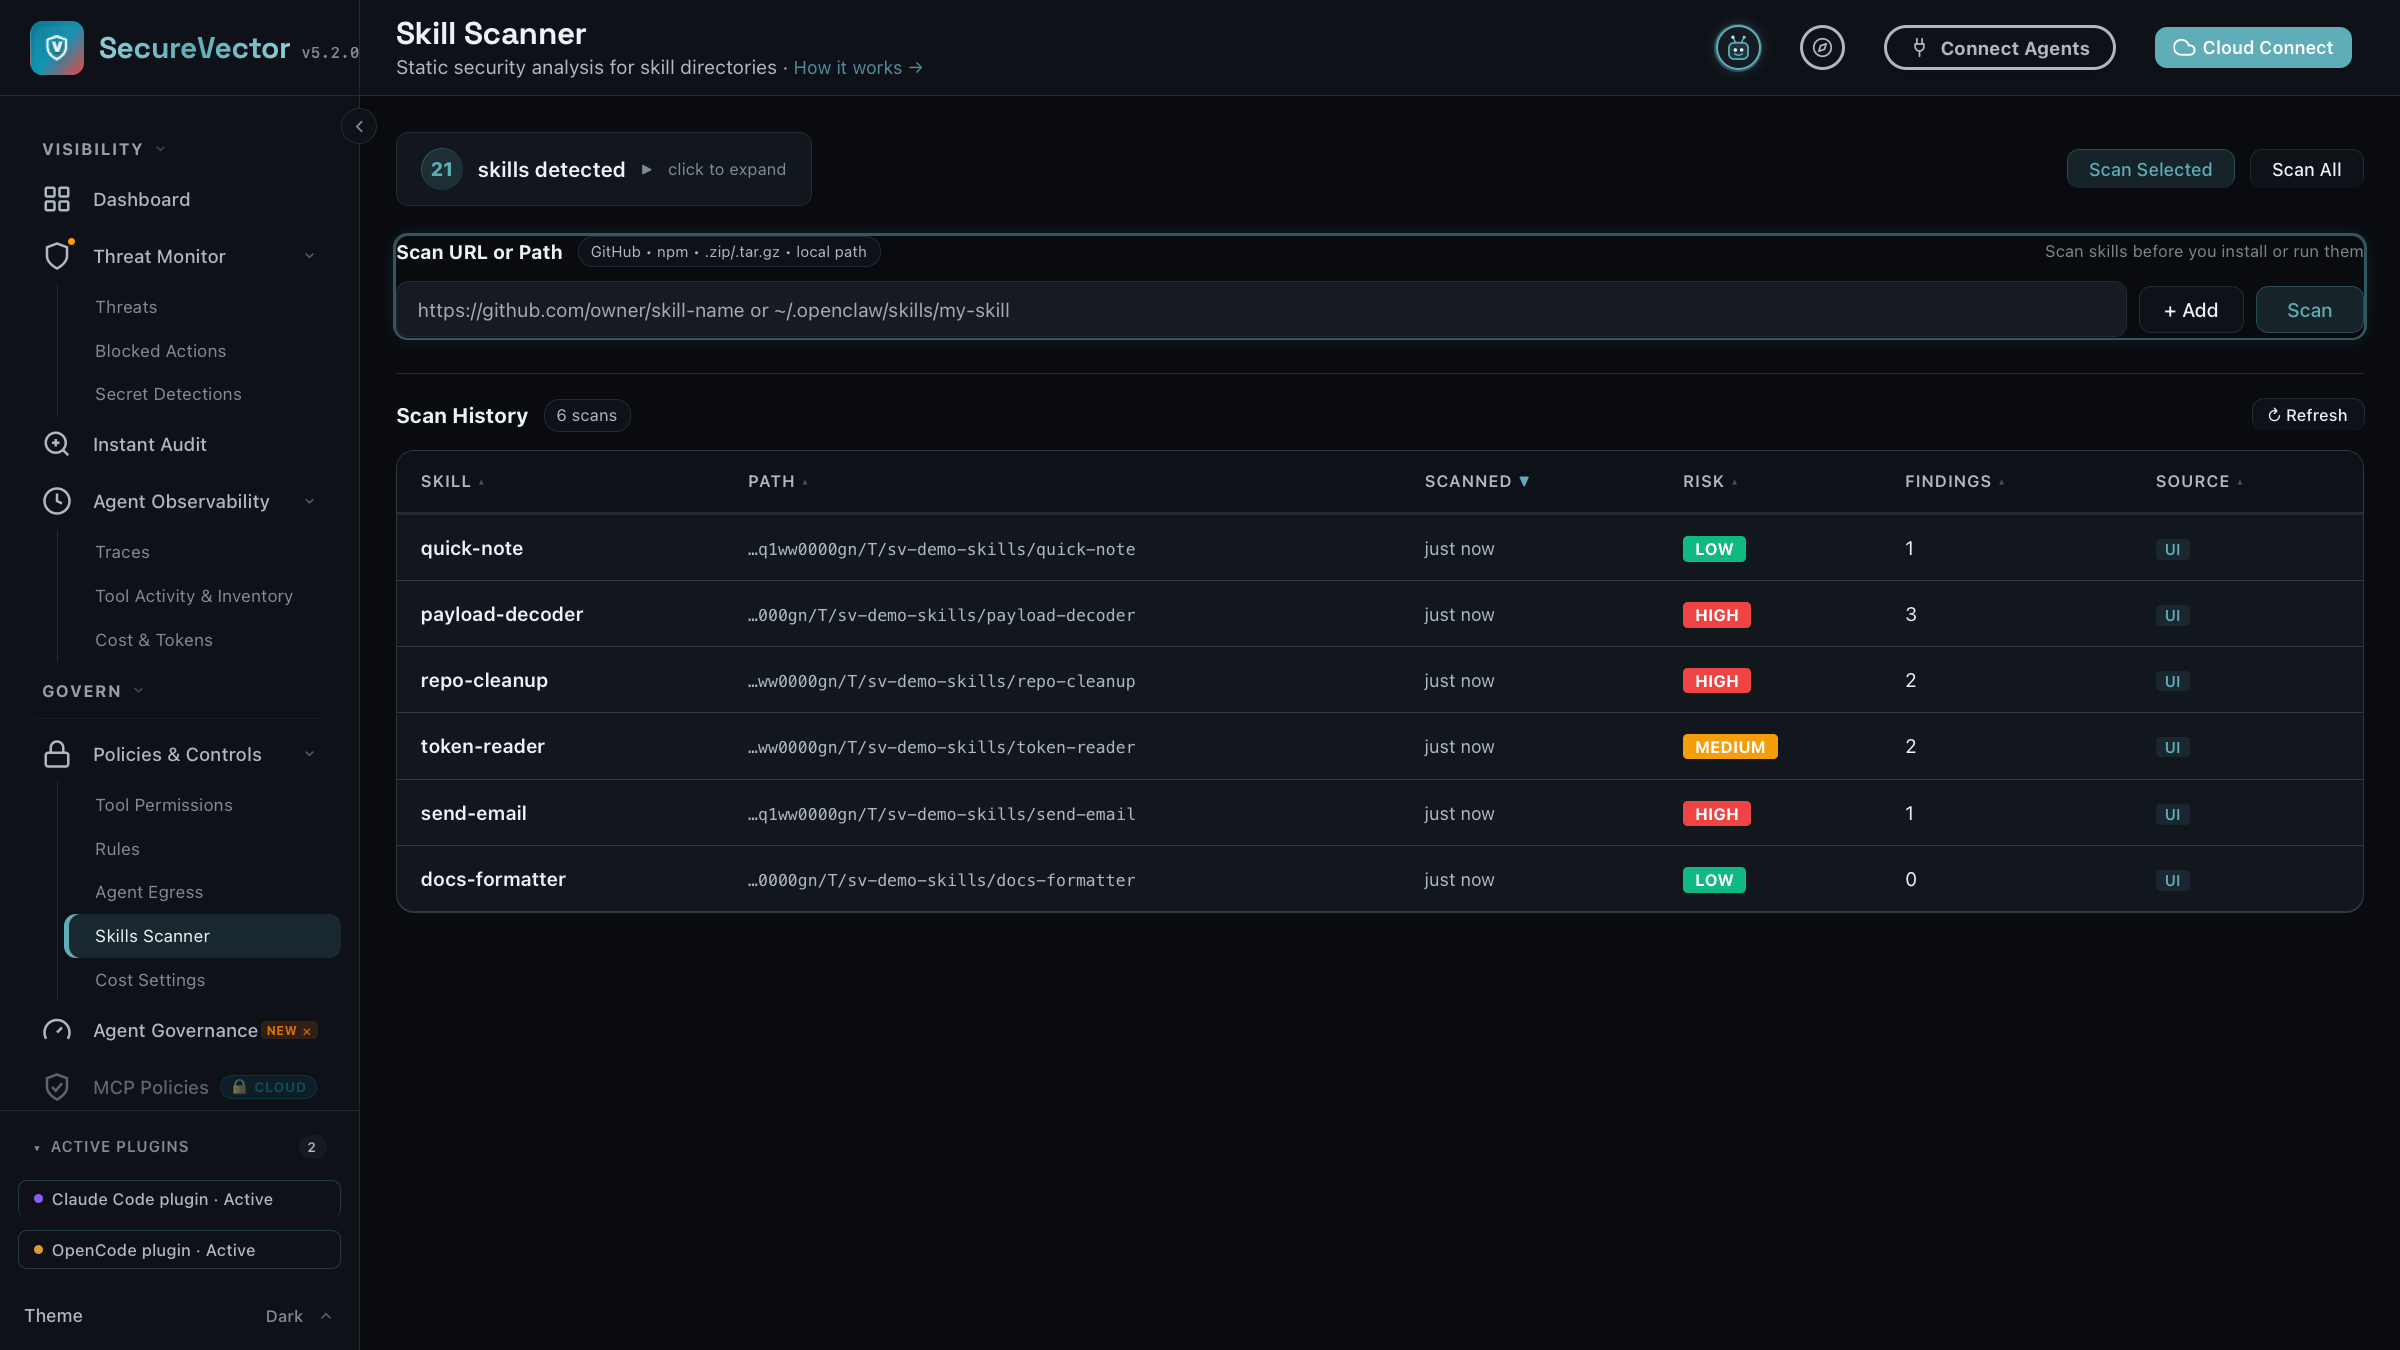2400x1350 pixels.
Task: Collapse the sidebar with the chevron button
Action: 359,127
